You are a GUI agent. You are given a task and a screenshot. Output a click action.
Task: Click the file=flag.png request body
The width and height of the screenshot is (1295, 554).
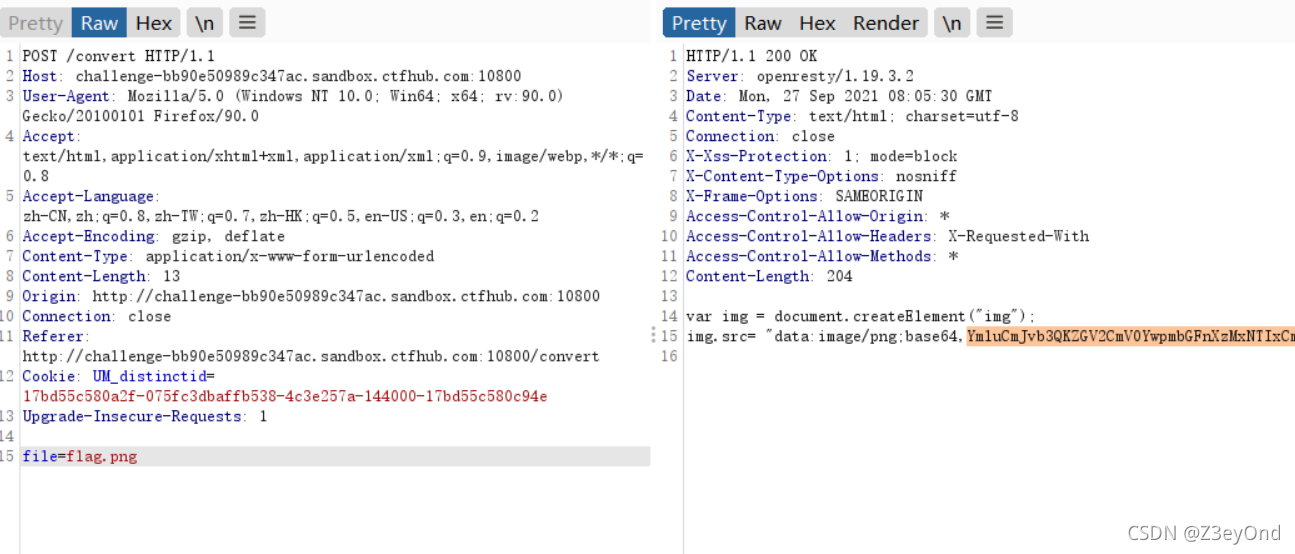pos(80,456)
